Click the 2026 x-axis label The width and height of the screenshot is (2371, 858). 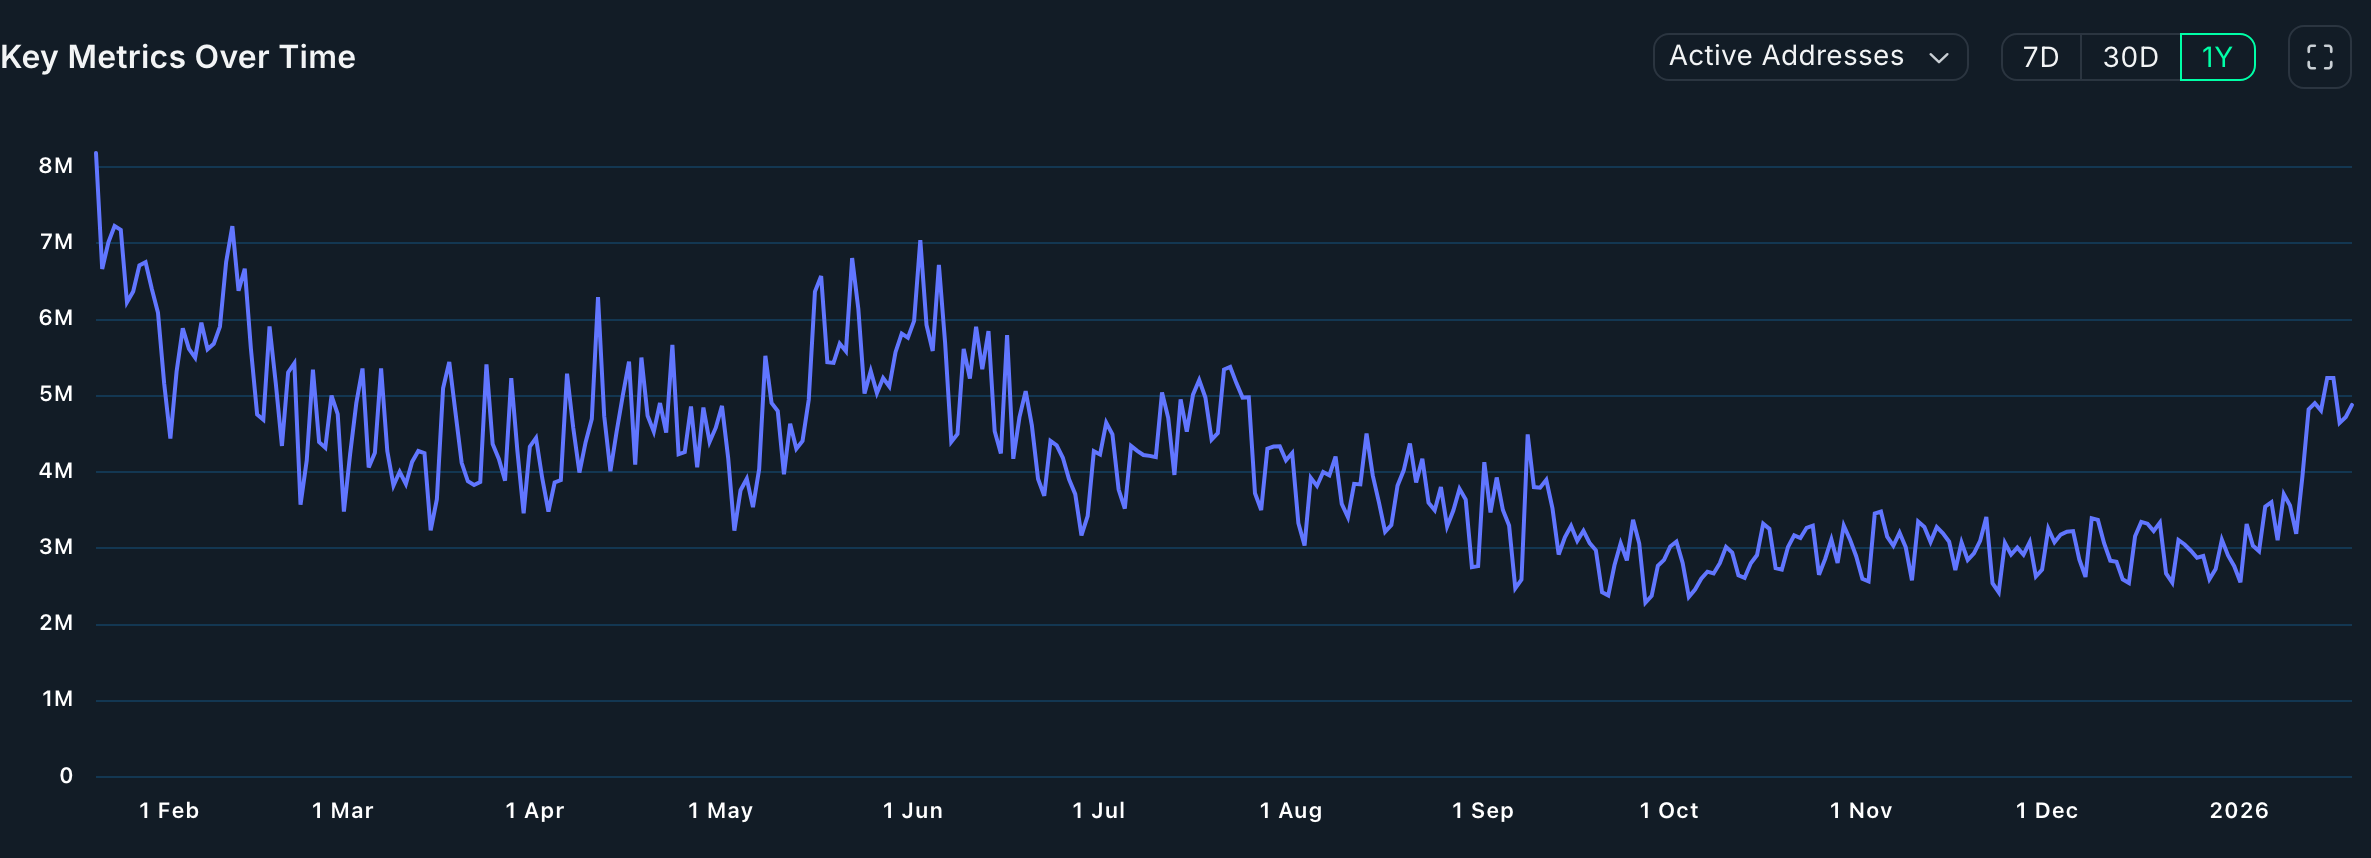click(2239, 811)
